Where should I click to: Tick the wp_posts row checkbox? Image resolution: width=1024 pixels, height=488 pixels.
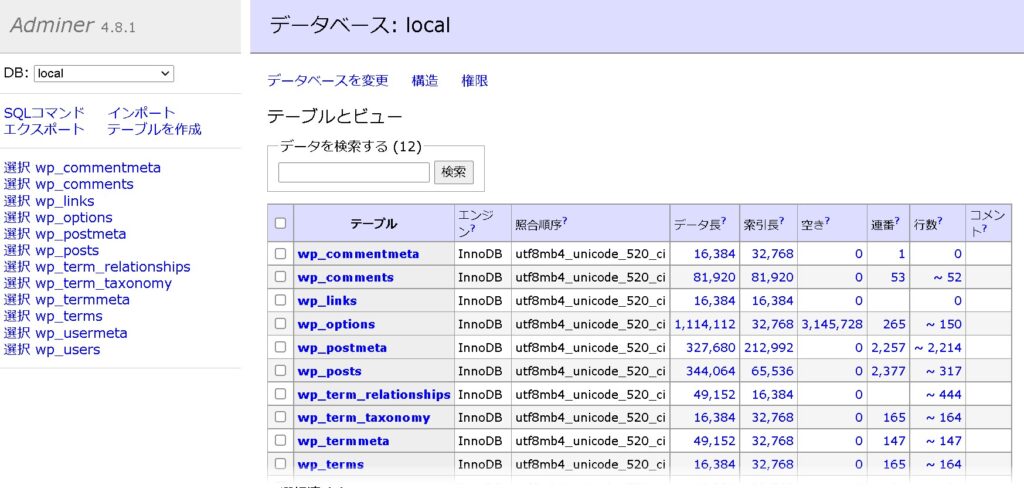pyautogui.click(x=281, y=371)
